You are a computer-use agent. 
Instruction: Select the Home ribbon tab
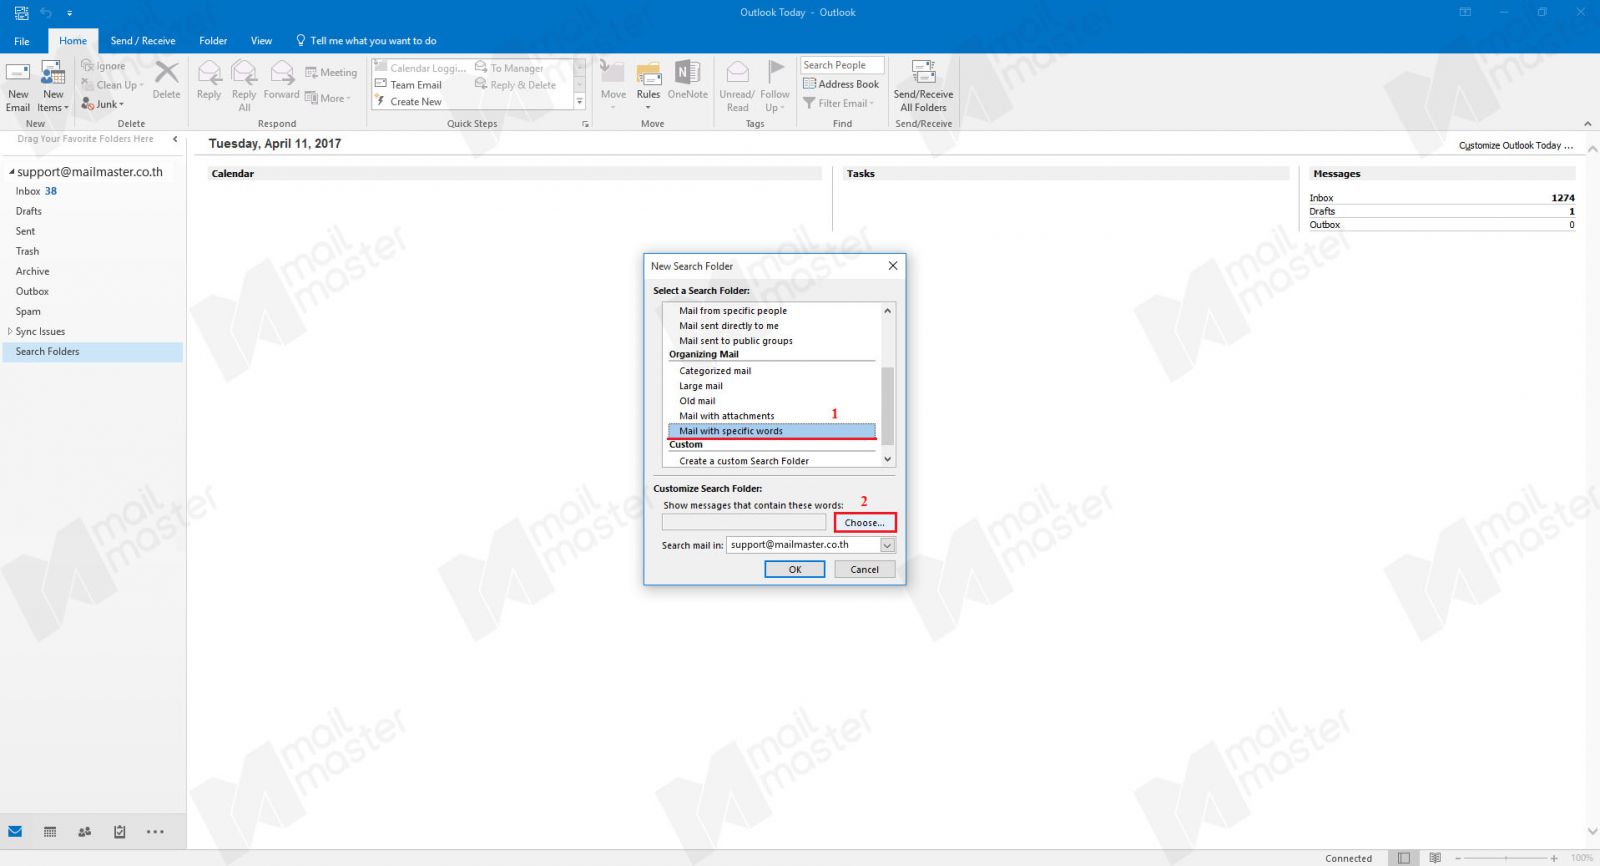[73, 41]
